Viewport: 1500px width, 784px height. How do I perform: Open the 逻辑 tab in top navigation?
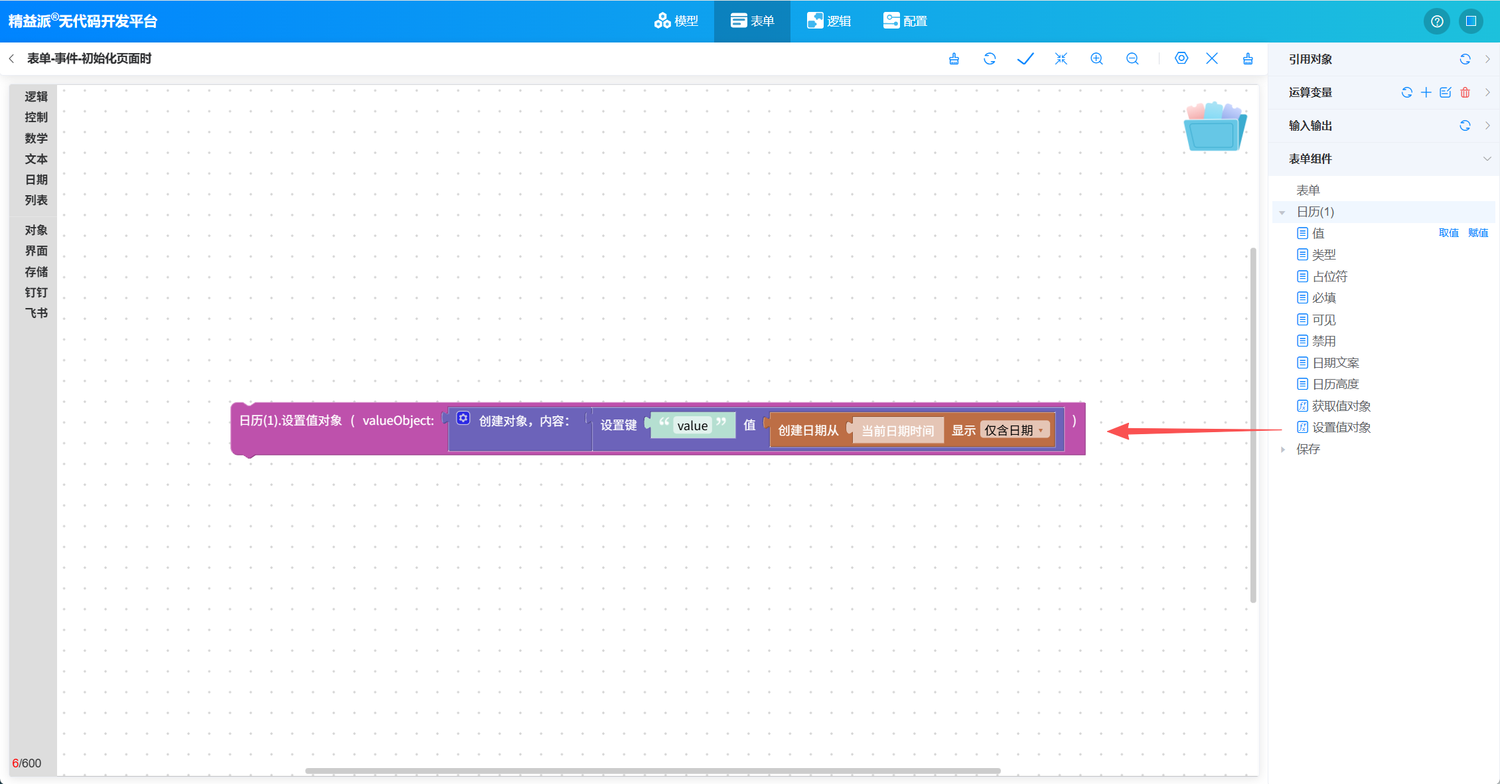tap(829, 21)
